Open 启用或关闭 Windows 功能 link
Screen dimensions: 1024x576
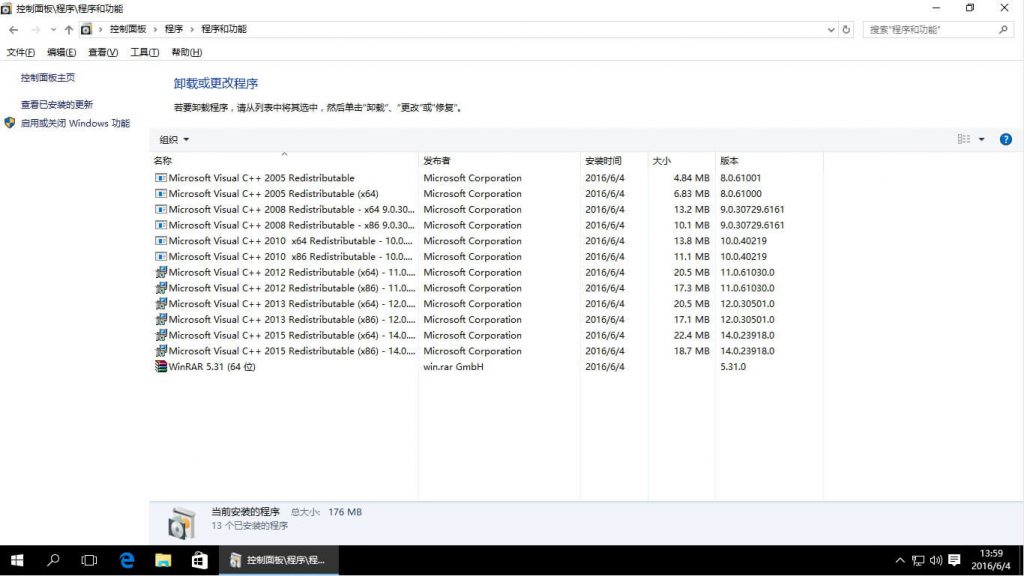(75, 123)
